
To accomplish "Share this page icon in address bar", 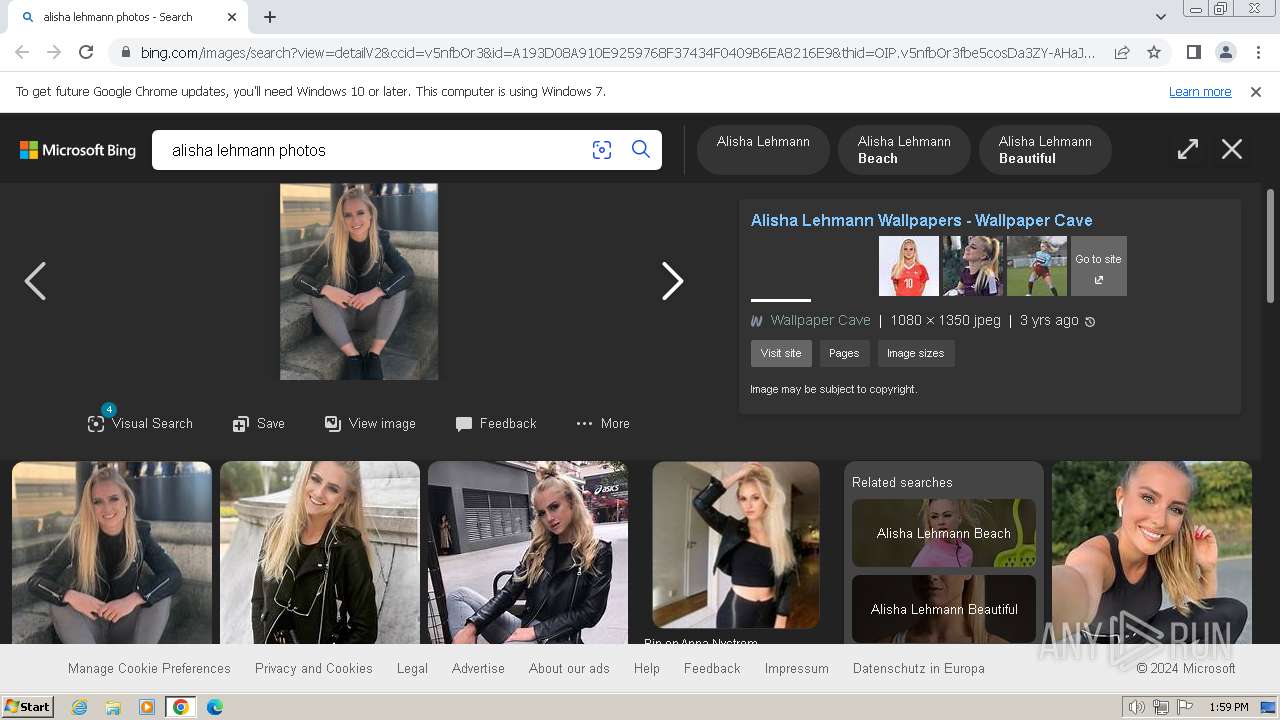I will 1122,52.
